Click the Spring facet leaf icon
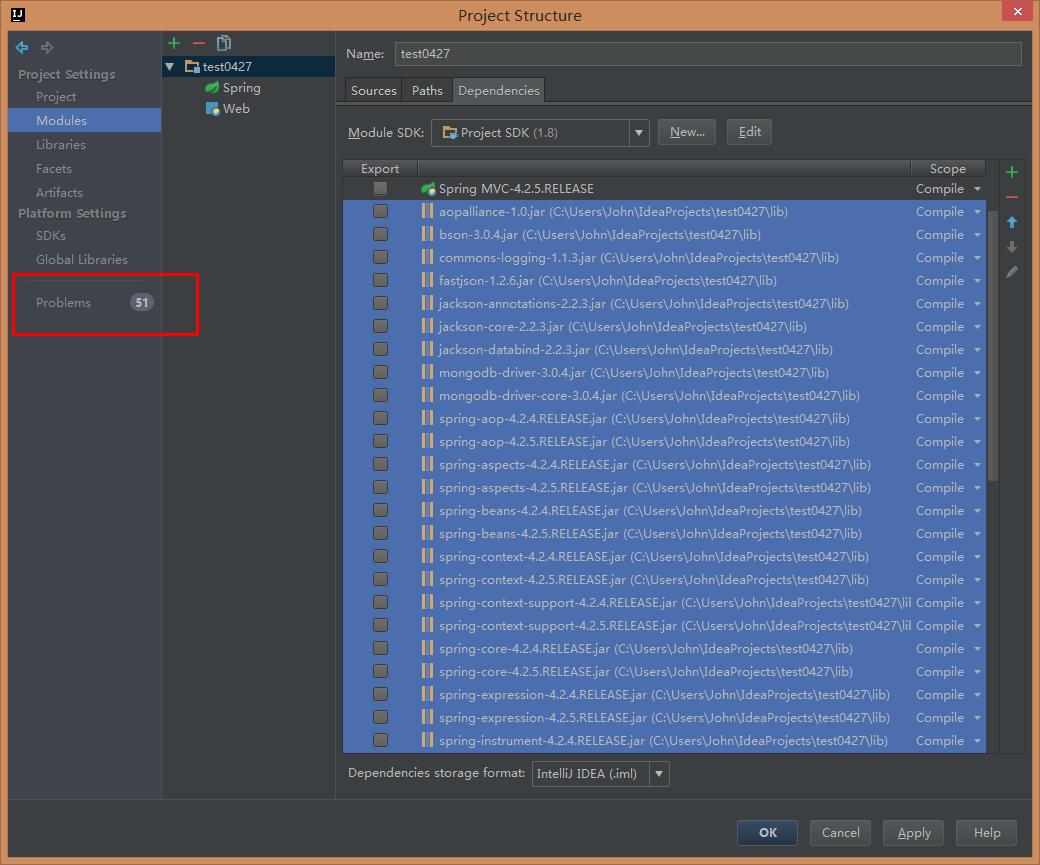This screenshot has height=865, width=1040. pyautogui.click(x=212, y=88)
